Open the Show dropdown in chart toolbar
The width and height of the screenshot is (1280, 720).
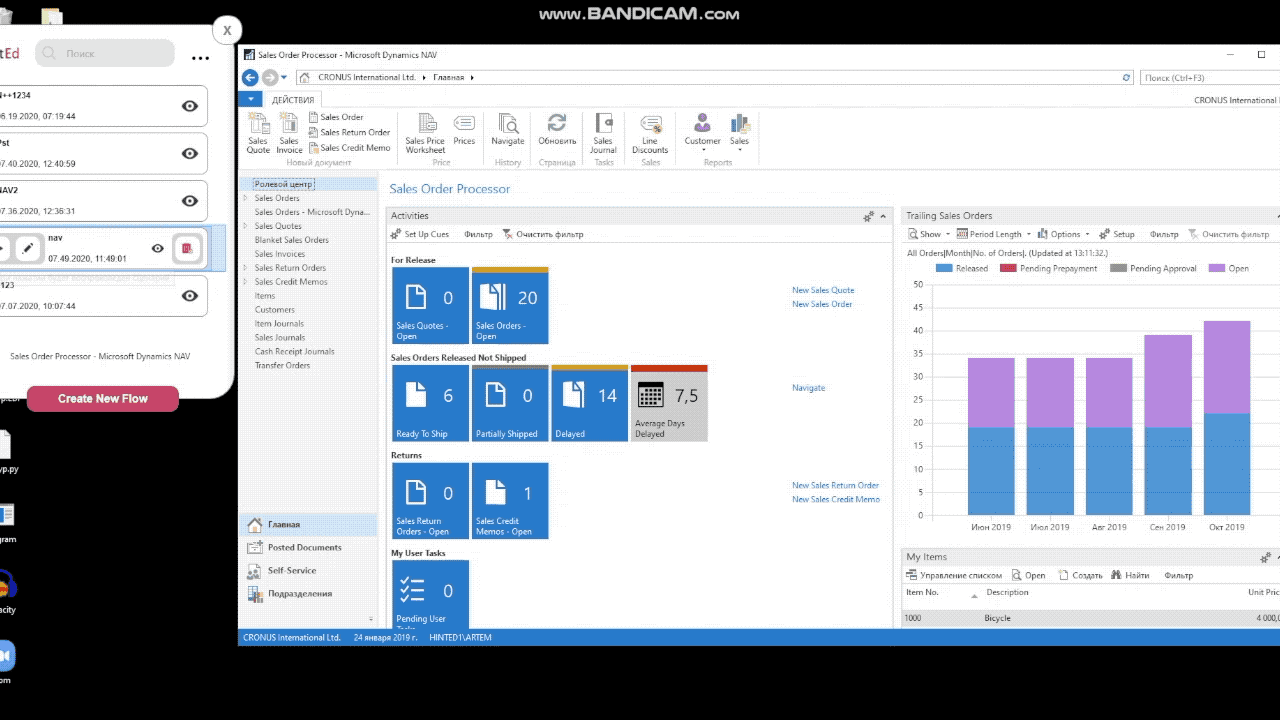point(928,234)
